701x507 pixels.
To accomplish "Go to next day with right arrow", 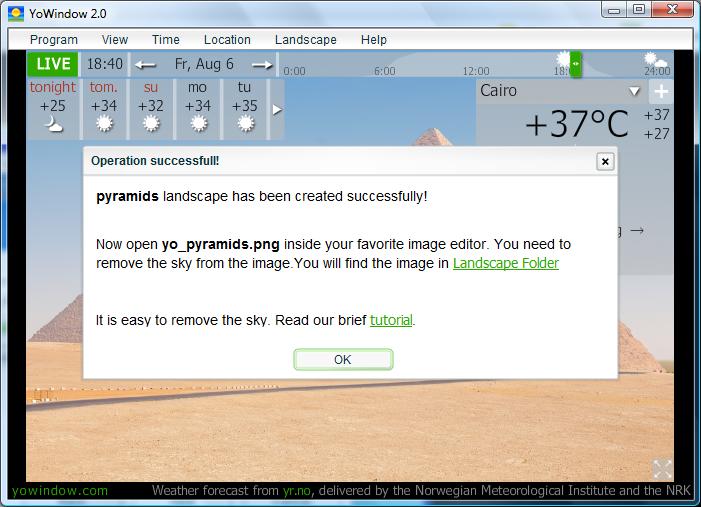I will [x=262, y=65].
